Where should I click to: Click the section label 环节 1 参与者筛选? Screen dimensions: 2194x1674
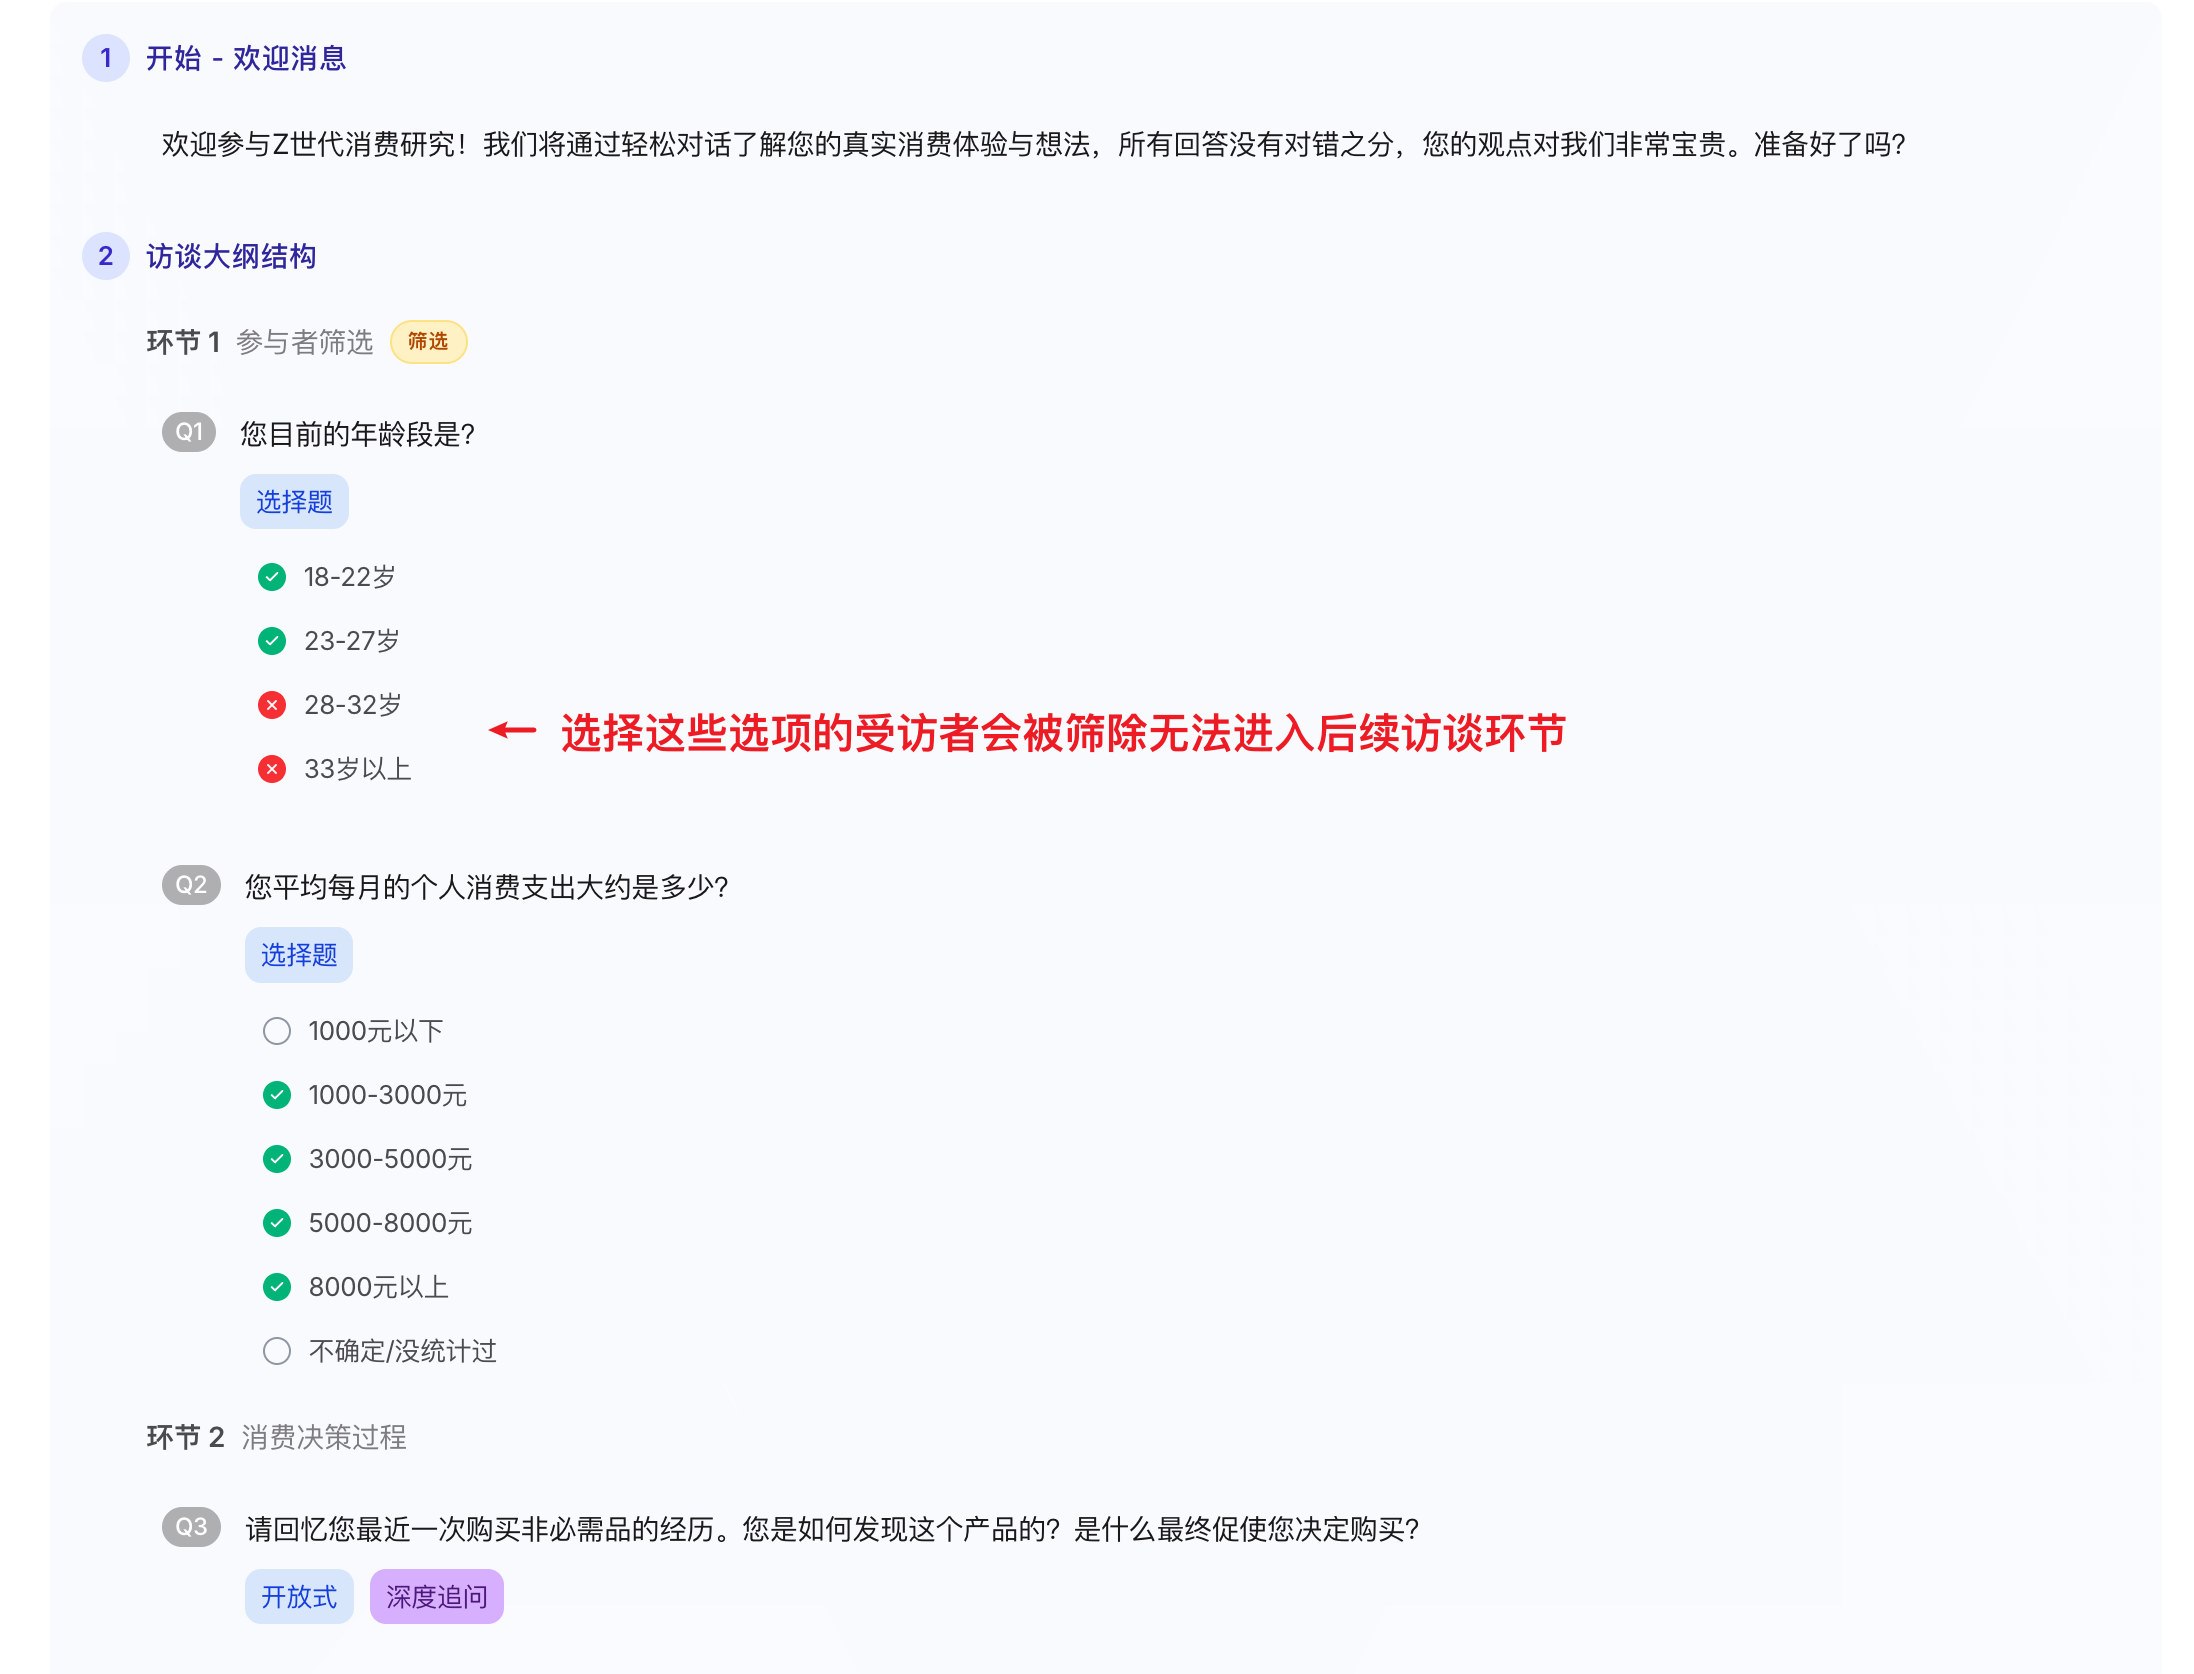tap(260, 342)
